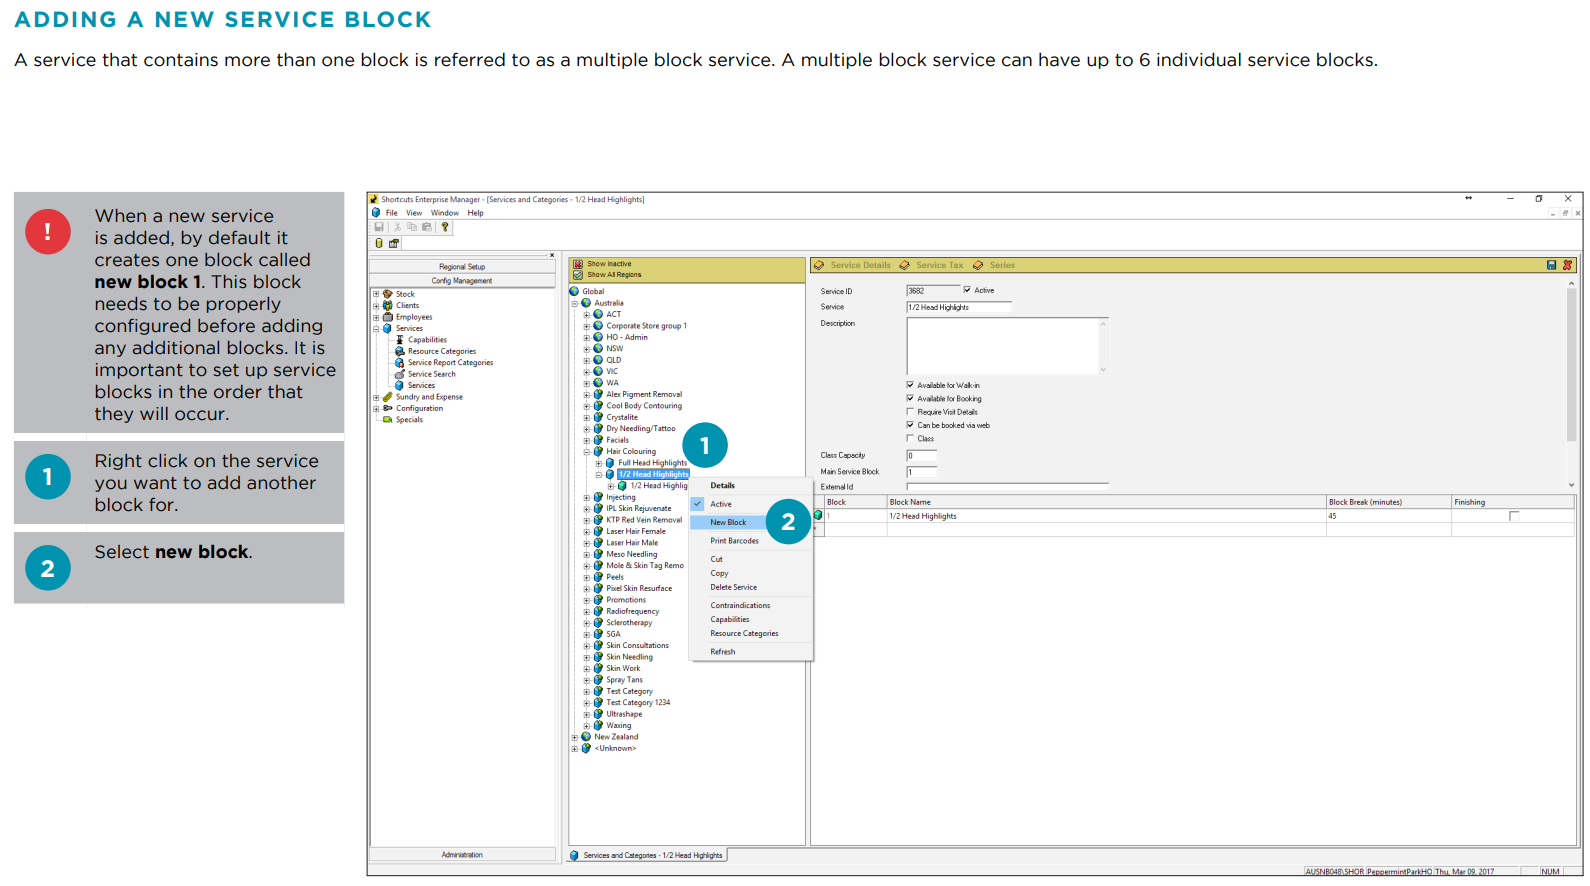1590x886 pixels.
Task: Expand the Stock node in left tree
Action: click(x=376, y=294)
